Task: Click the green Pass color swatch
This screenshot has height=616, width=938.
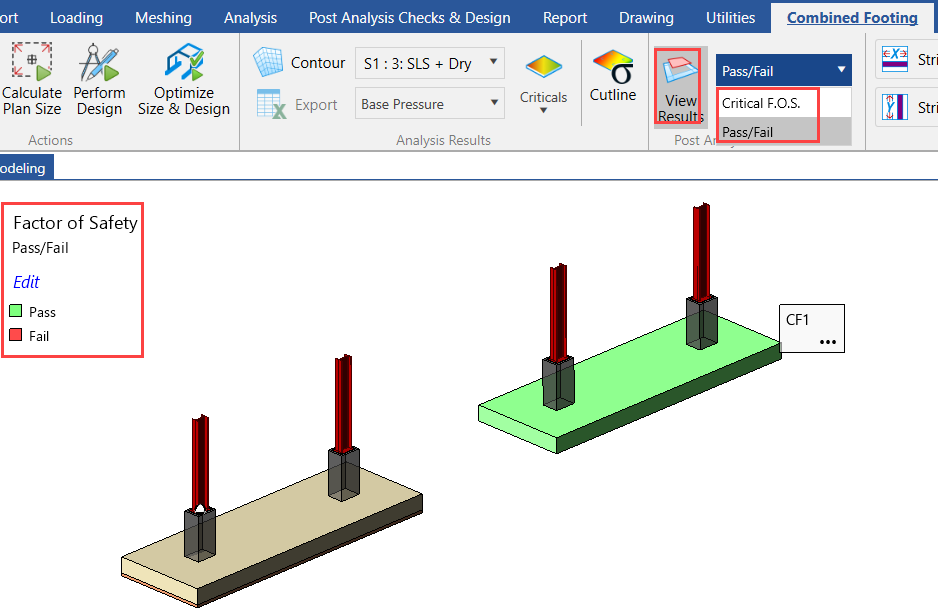Action: tap(16, 311)
